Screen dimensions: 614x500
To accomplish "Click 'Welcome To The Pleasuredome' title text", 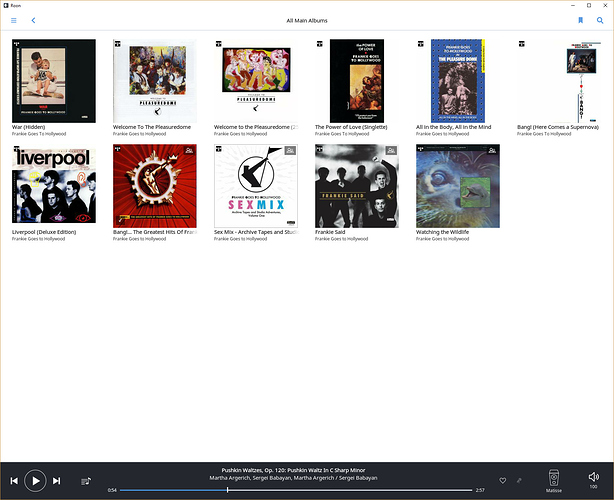I will point(152,127).
